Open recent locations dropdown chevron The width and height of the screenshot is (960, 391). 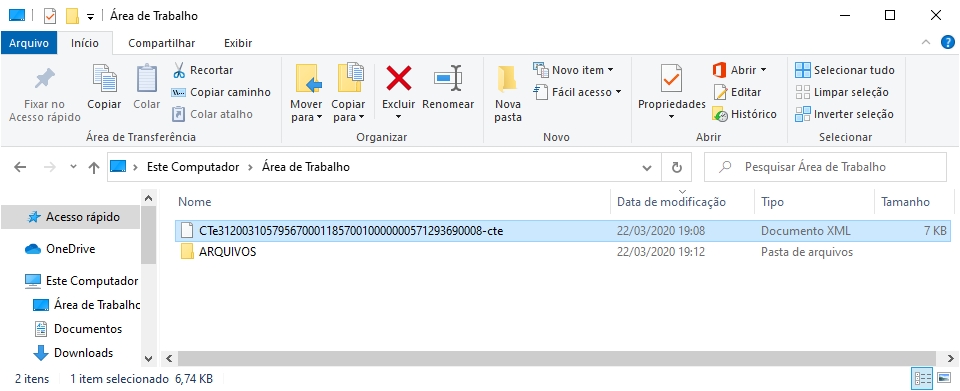[x=73, y=167]
